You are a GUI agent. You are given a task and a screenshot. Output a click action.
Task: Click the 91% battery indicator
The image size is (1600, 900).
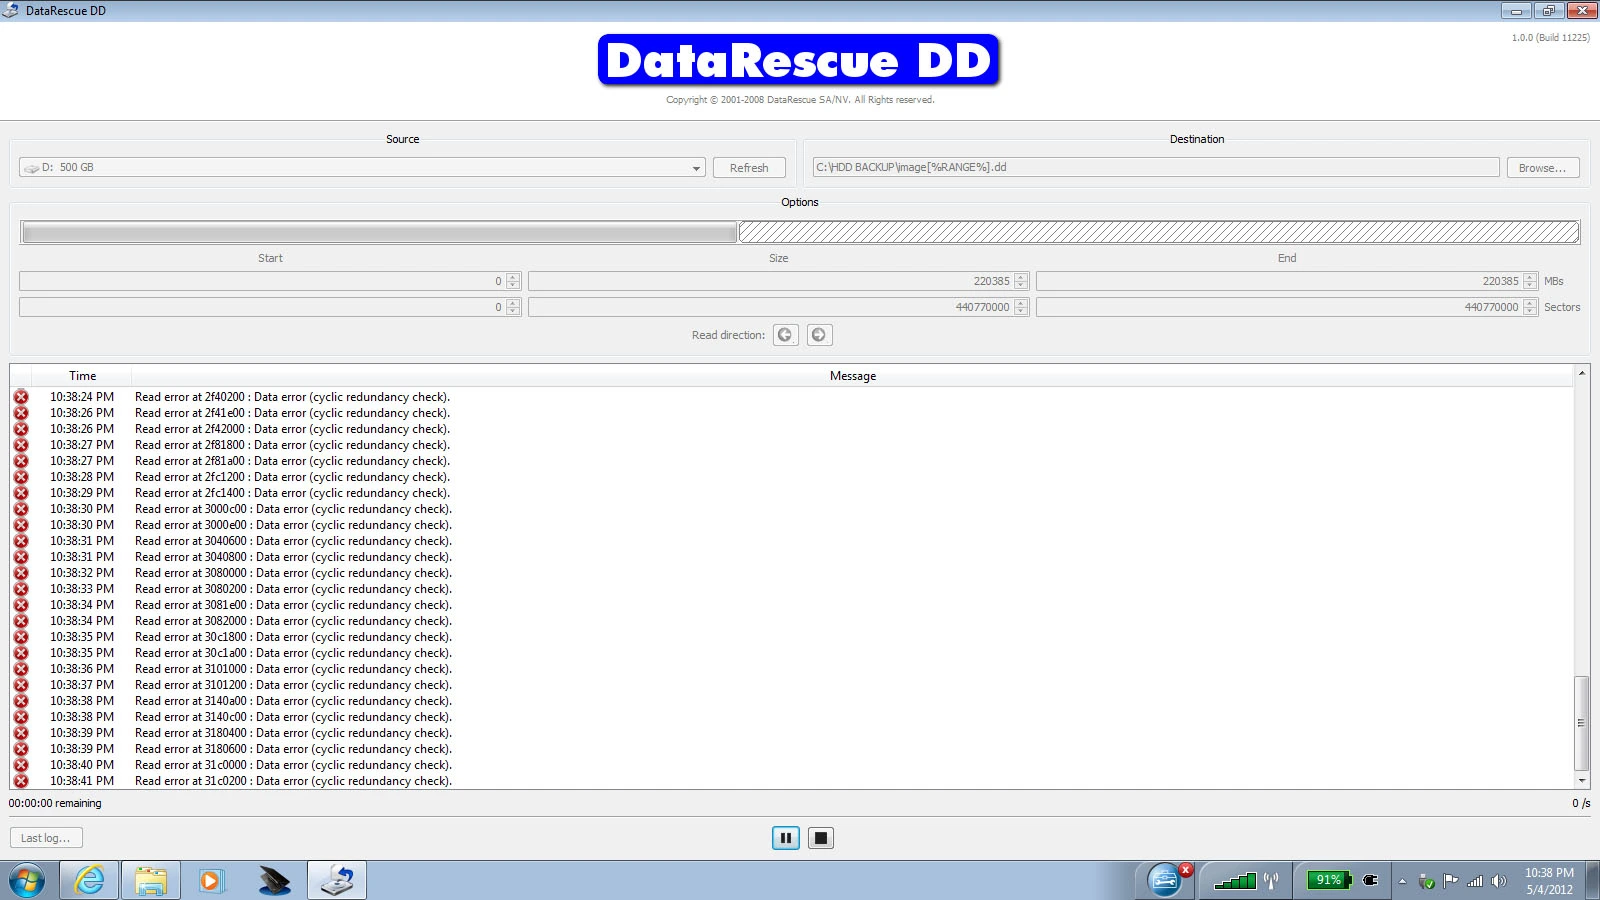point(1330,880)
